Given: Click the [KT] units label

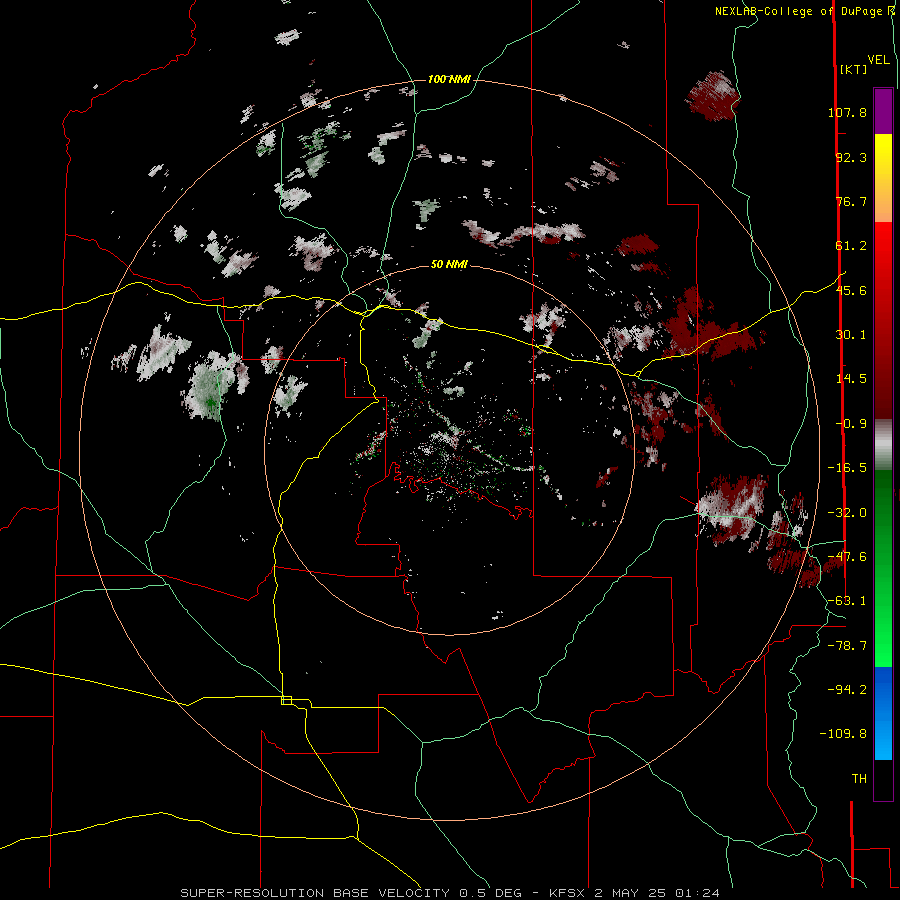Looking at the screenshot, I should click(x=853, y=69).
